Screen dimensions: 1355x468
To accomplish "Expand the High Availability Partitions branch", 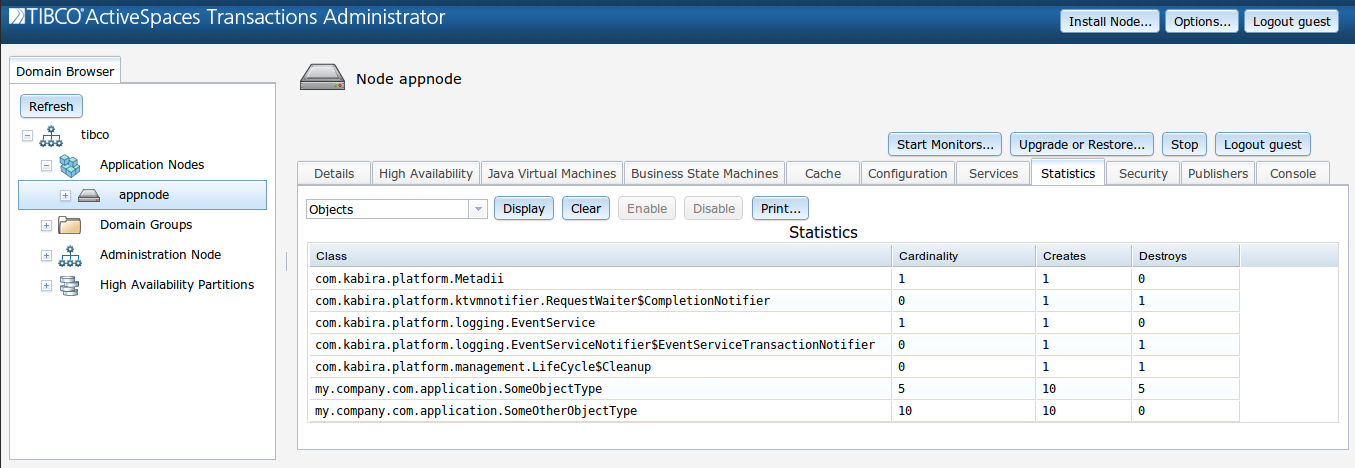I will (x=46, y=285).
